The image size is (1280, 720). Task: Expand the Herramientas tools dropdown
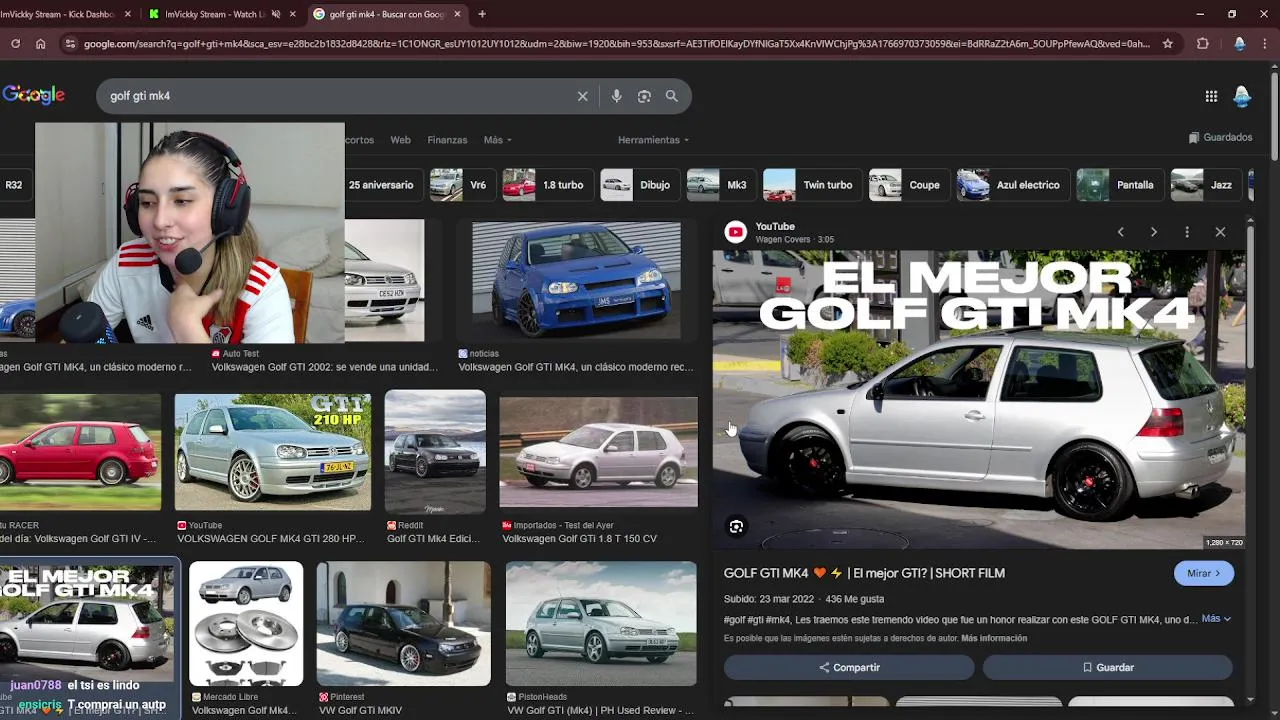point(653,140)
